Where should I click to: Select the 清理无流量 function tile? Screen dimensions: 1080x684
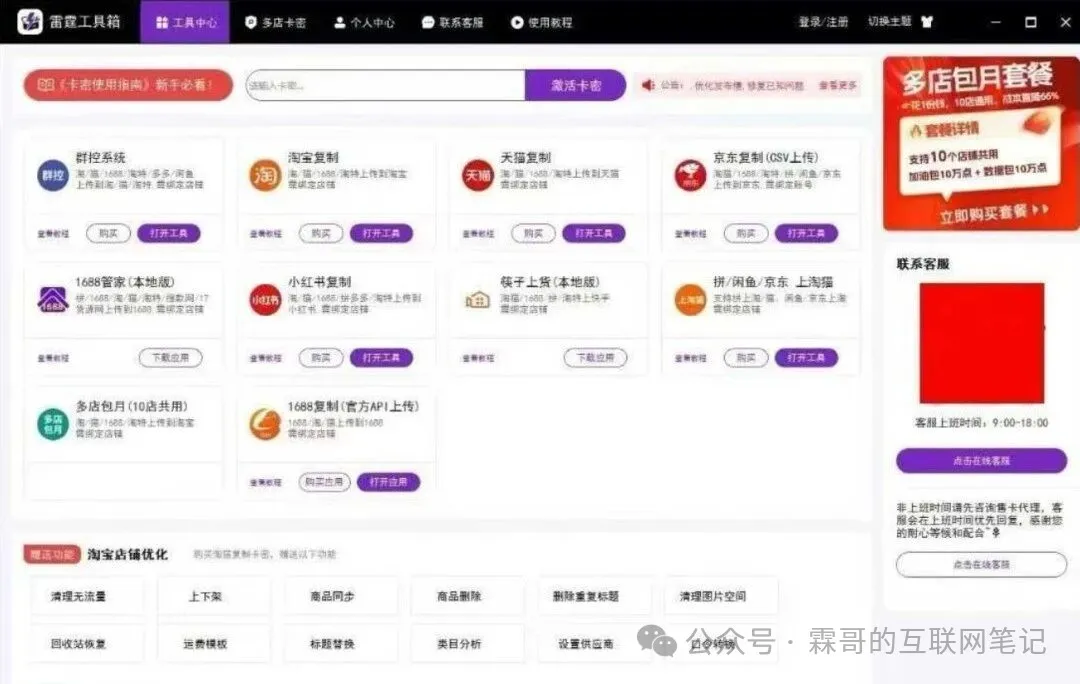coord(78,596)
